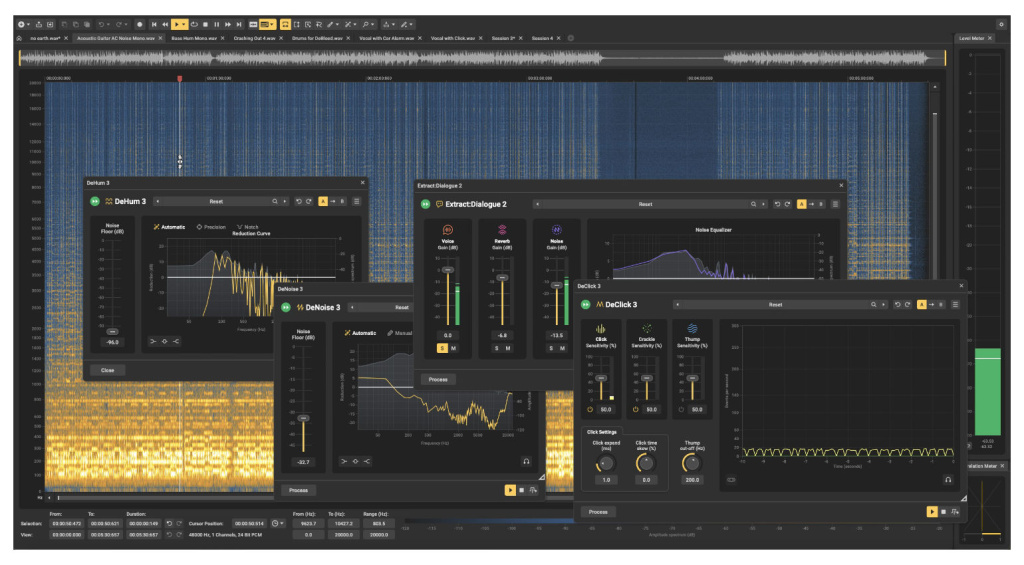This screenshot has width=1024, height=565.
Task: Open the Extract:Dialogue 2 hamburger menu
Action: [835, 204]
